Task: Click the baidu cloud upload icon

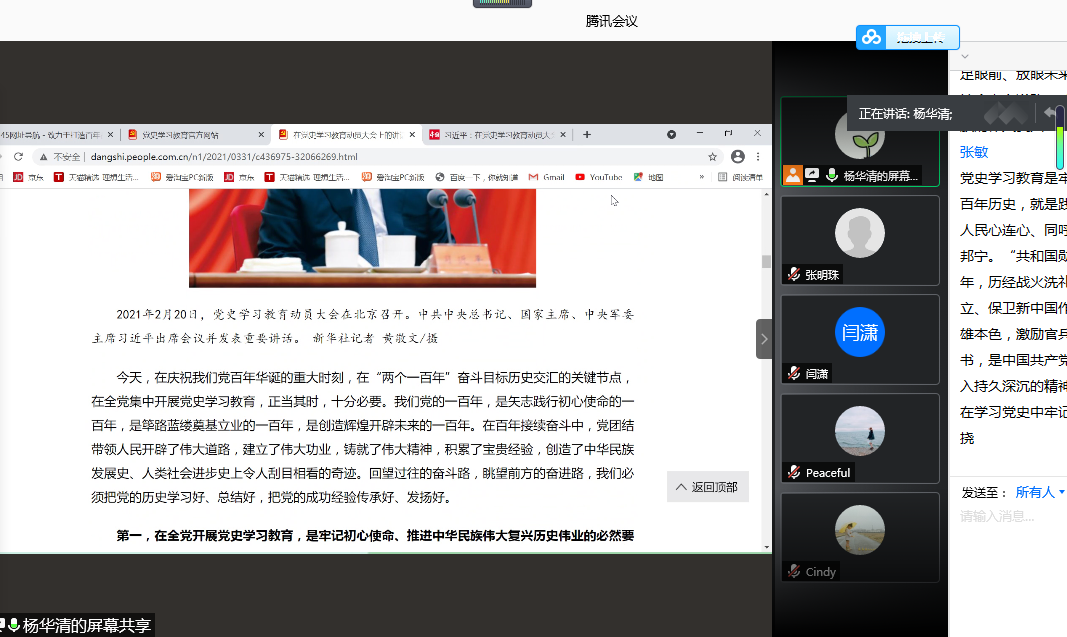Action: (872, 37)
